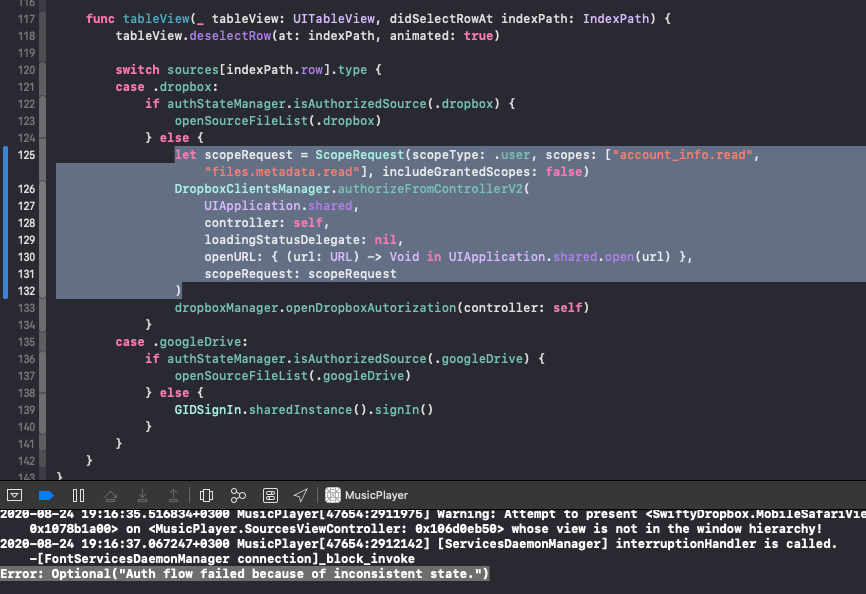Select the MusicPlayer process in debug bar
This screenshot has height=594, width=866.
(376, 495)
